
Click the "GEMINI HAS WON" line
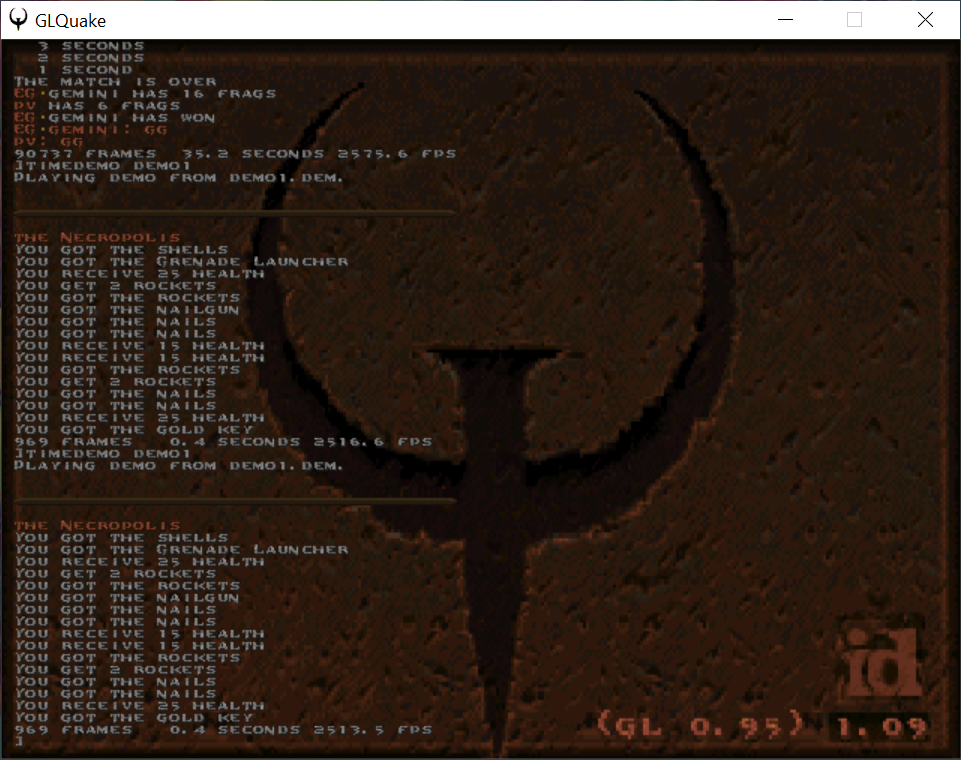pyautogui.click(x=115, y=118)
